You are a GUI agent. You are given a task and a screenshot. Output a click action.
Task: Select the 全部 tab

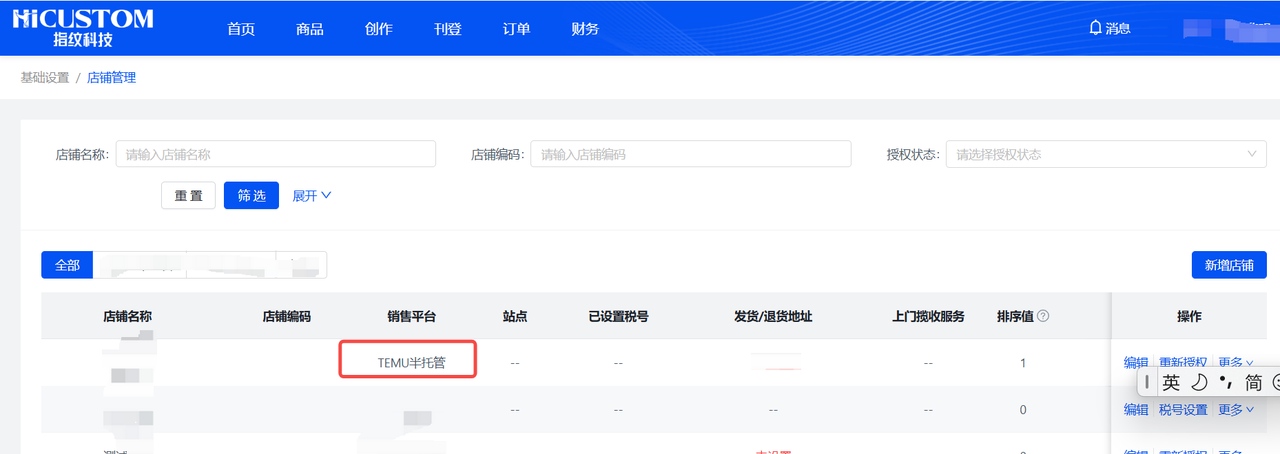[x=67, y=265]
